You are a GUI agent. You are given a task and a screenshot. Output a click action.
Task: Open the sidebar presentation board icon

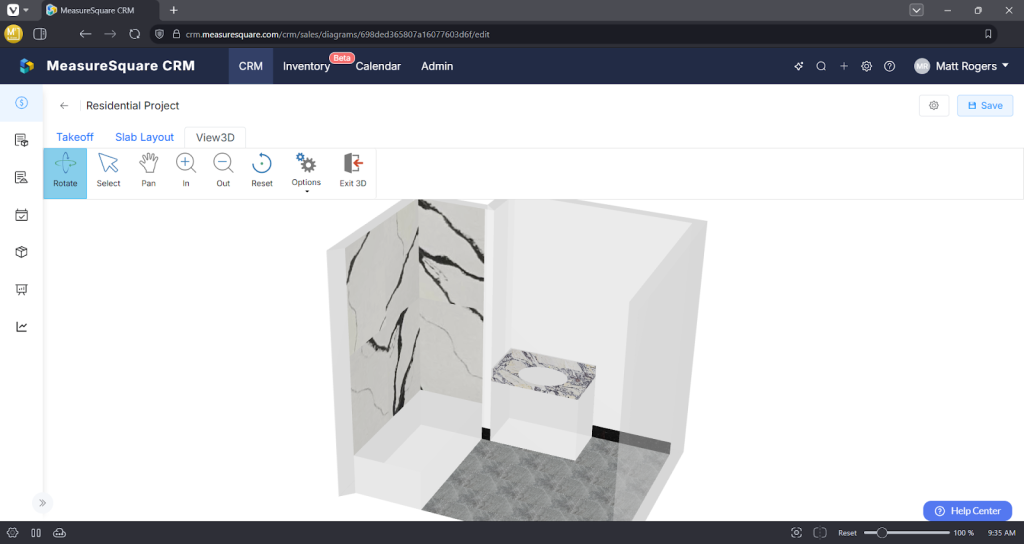click(x=22, y=289)
